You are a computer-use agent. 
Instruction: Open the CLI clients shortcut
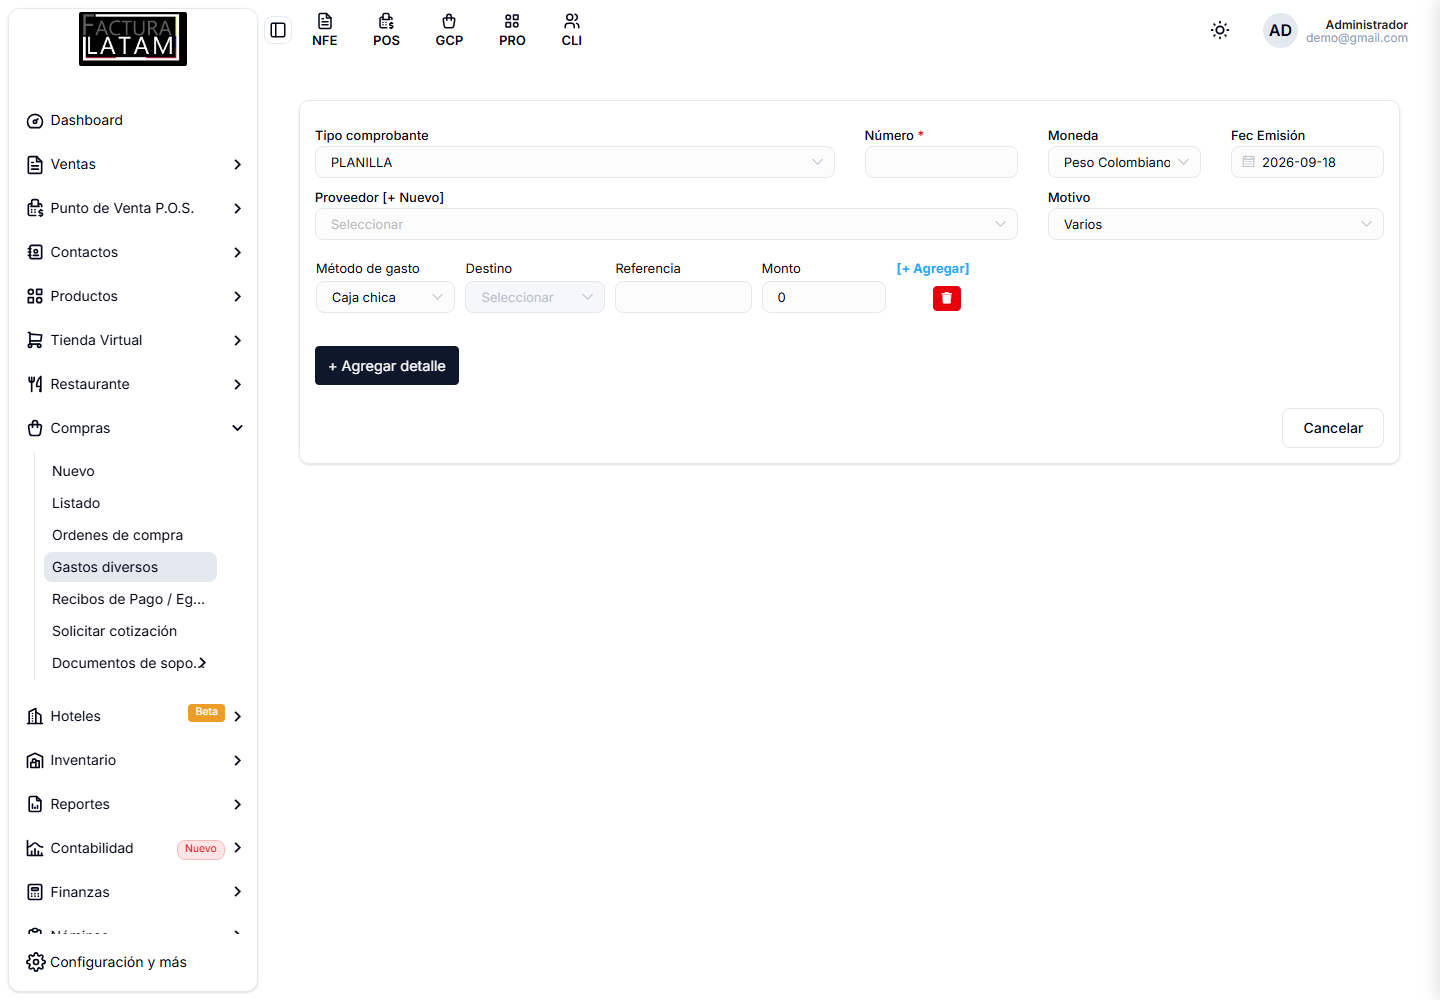572,30
